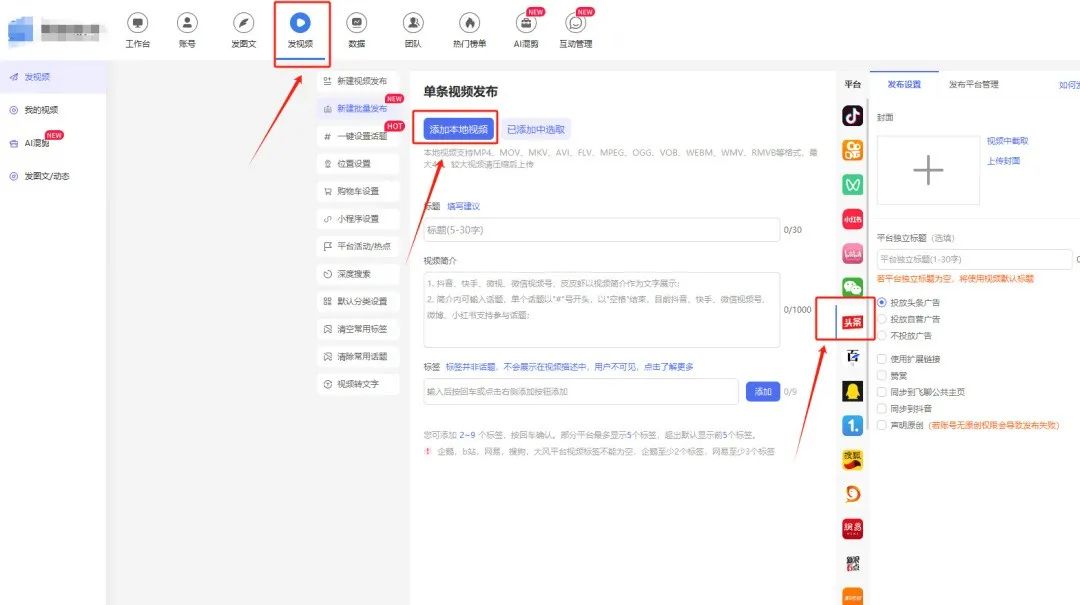Select the 头条 platform icon
Image resolution: width=1080 pixels, height=605 pixels.
tap(853, 322)
